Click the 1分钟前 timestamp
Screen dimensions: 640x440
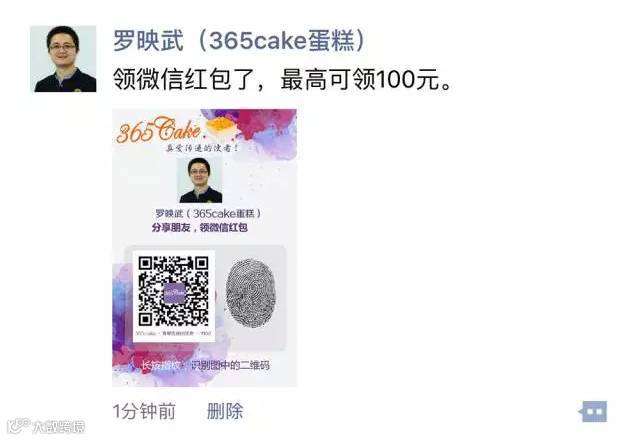tap(144, 411)
